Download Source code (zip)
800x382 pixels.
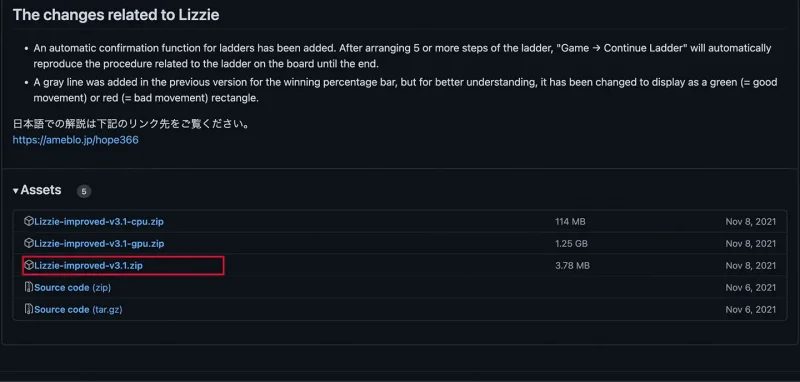pos(72,287)
